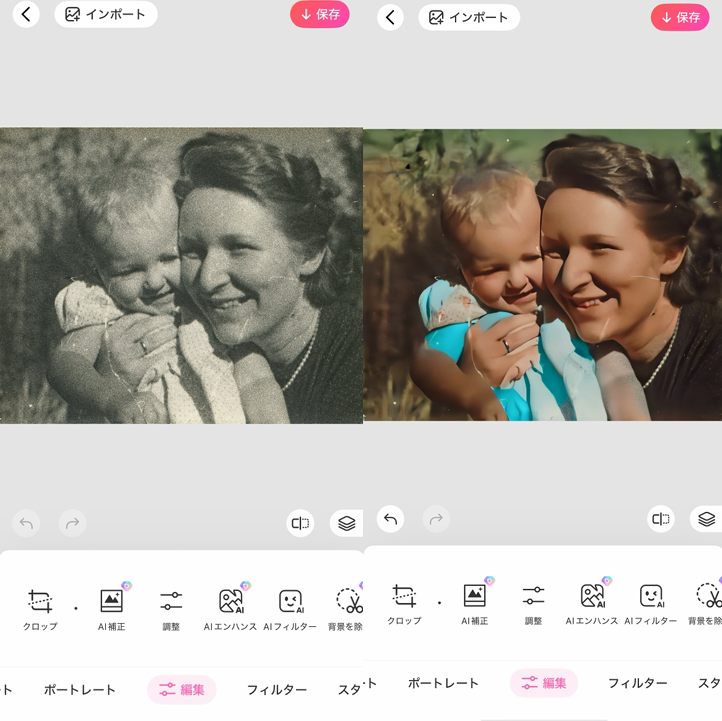Toggle before/after compare icon in right panel

pos(661,519)
